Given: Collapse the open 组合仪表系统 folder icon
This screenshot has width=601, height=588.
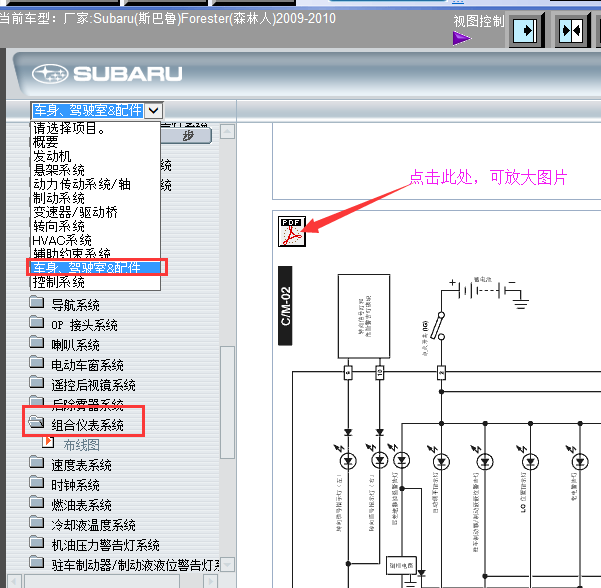Looking at the screenshot, I should point(37,422).
